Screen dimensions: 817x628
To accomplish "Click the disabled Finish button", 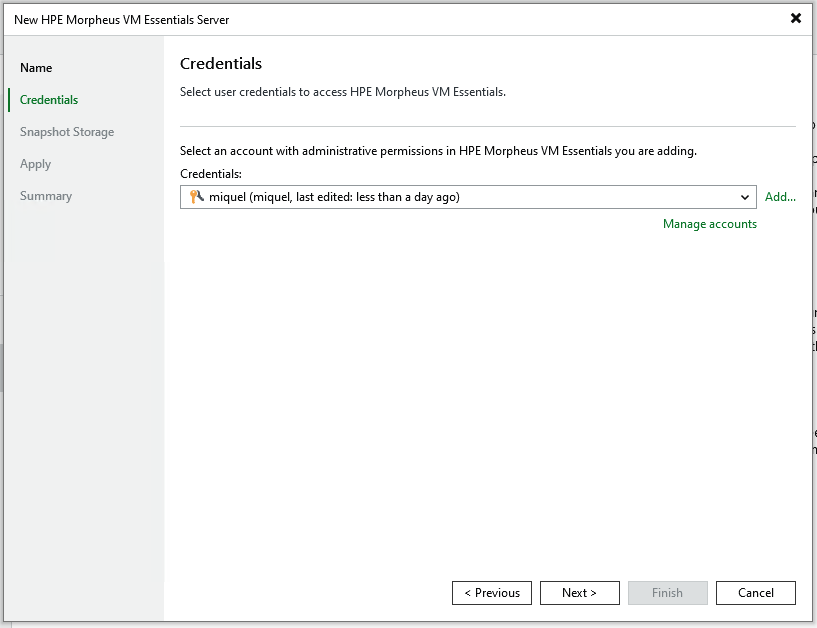I will [x=667, y=593].
